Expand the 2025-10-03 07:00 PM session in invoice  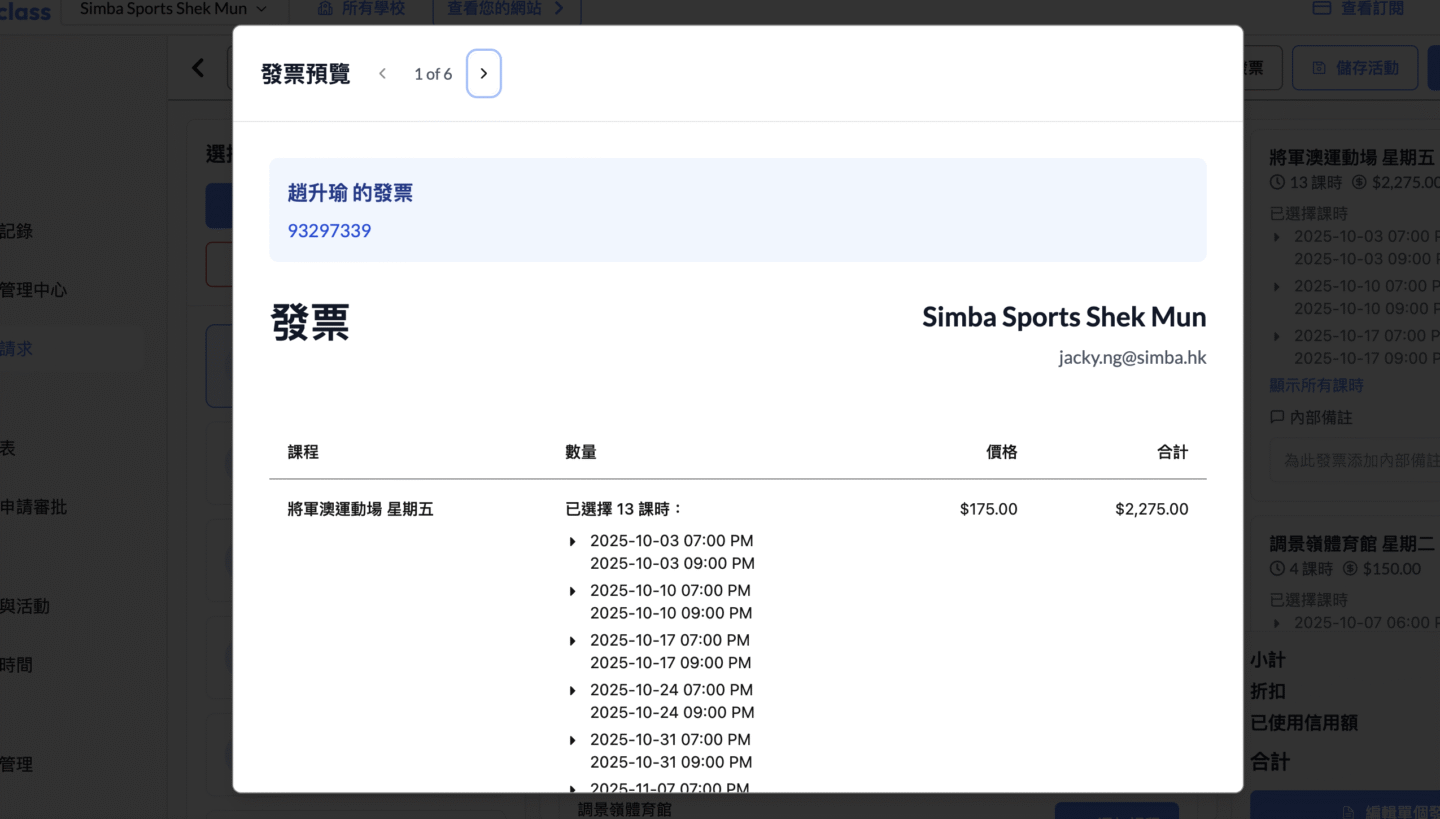(x=573, y=542)
